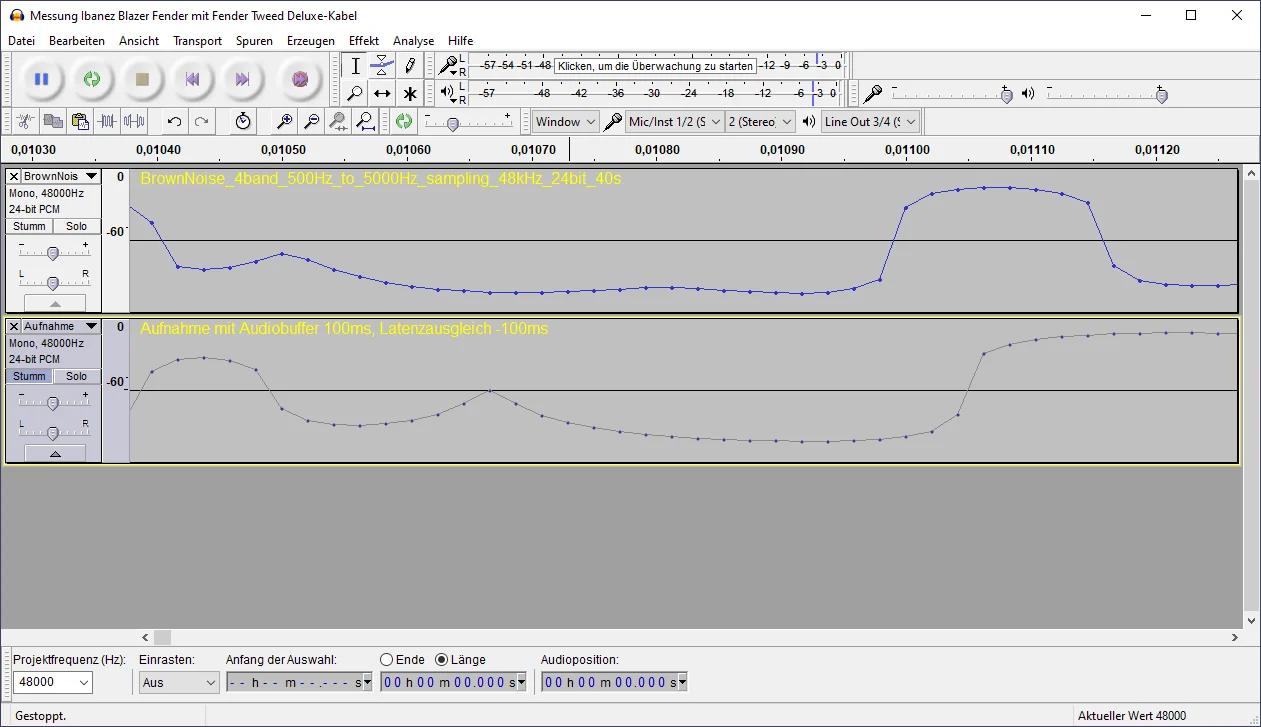Image resolution: width=1261 pixels, height=727 pixels.
Task: Click the Undo arrow icon
Action: point(174,122)
